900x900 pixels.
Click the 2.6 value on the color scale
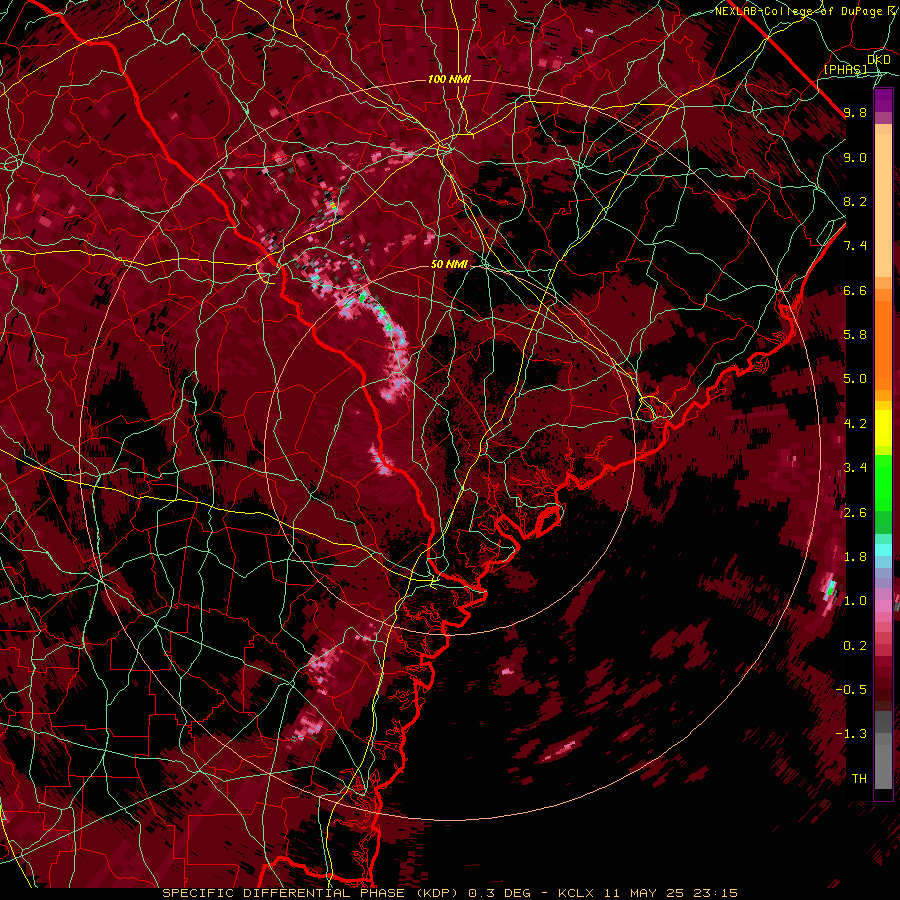pos(855,513)
